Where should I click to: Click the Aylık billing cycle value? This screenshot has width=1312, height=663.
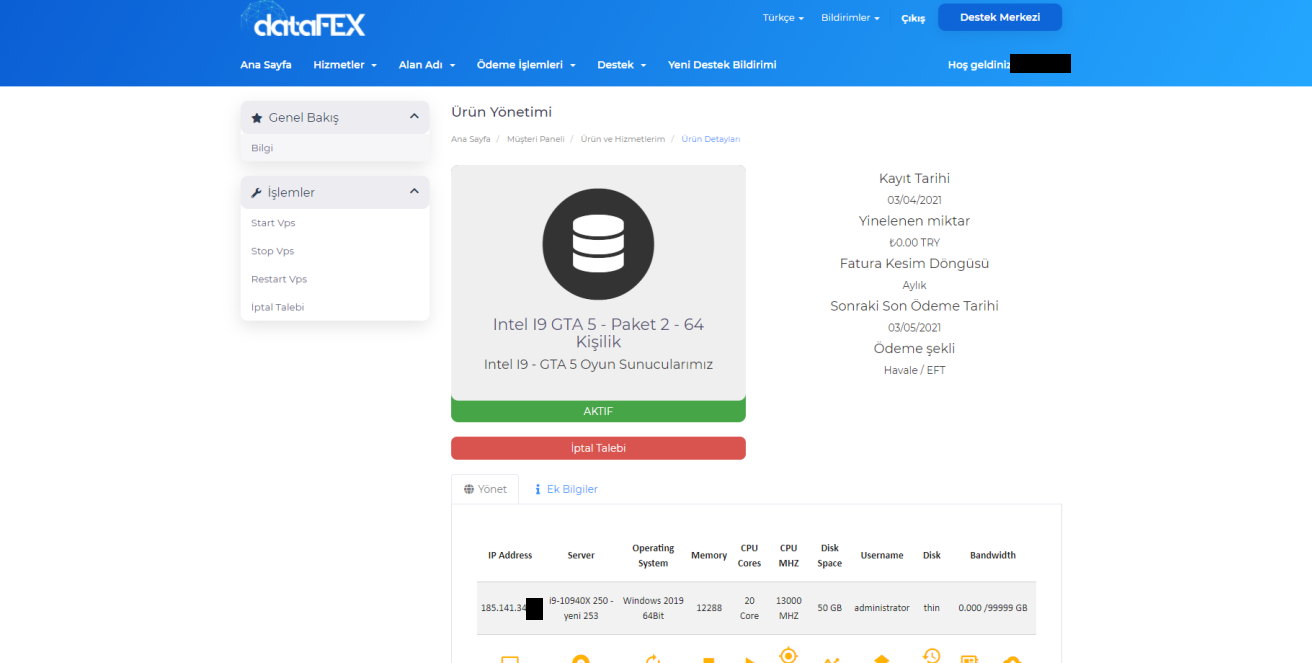(914, 285)
